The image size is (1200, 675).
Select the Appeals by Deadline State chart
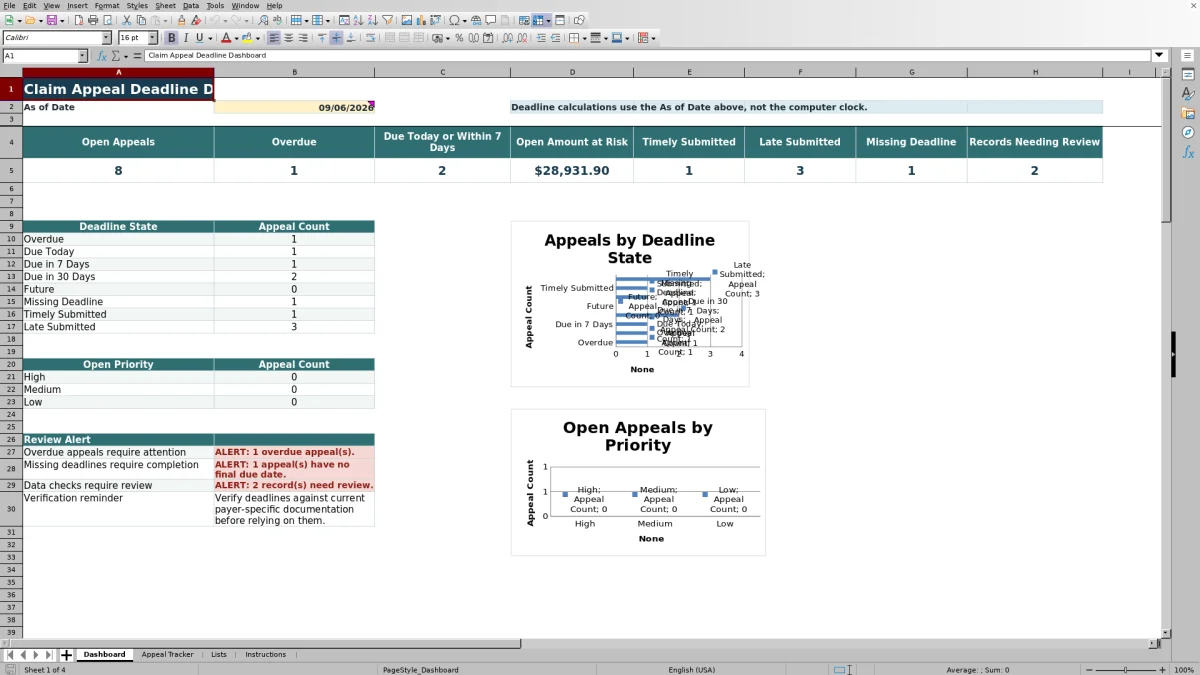[x=630, y=304]
